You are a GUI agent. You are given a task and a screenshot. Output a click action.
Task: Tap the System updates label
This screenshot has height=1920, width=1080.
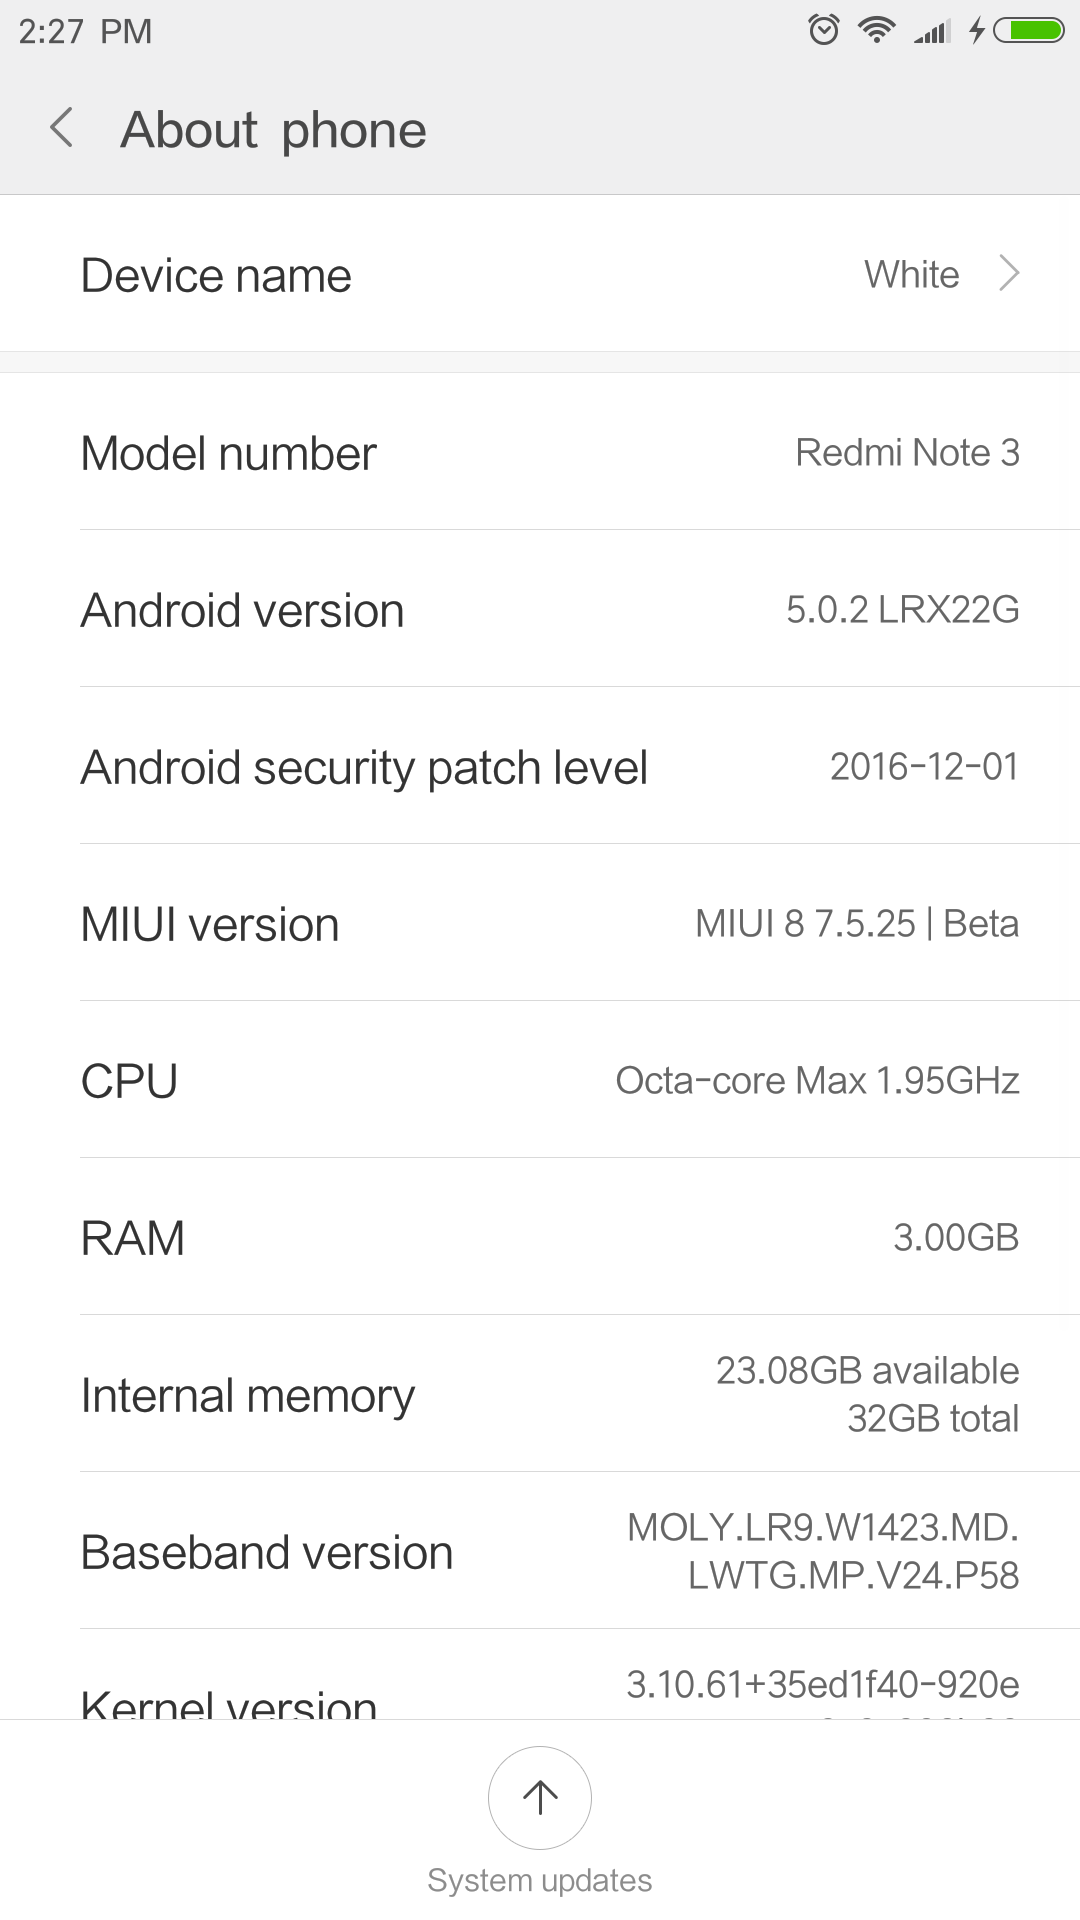[540, 1881]
